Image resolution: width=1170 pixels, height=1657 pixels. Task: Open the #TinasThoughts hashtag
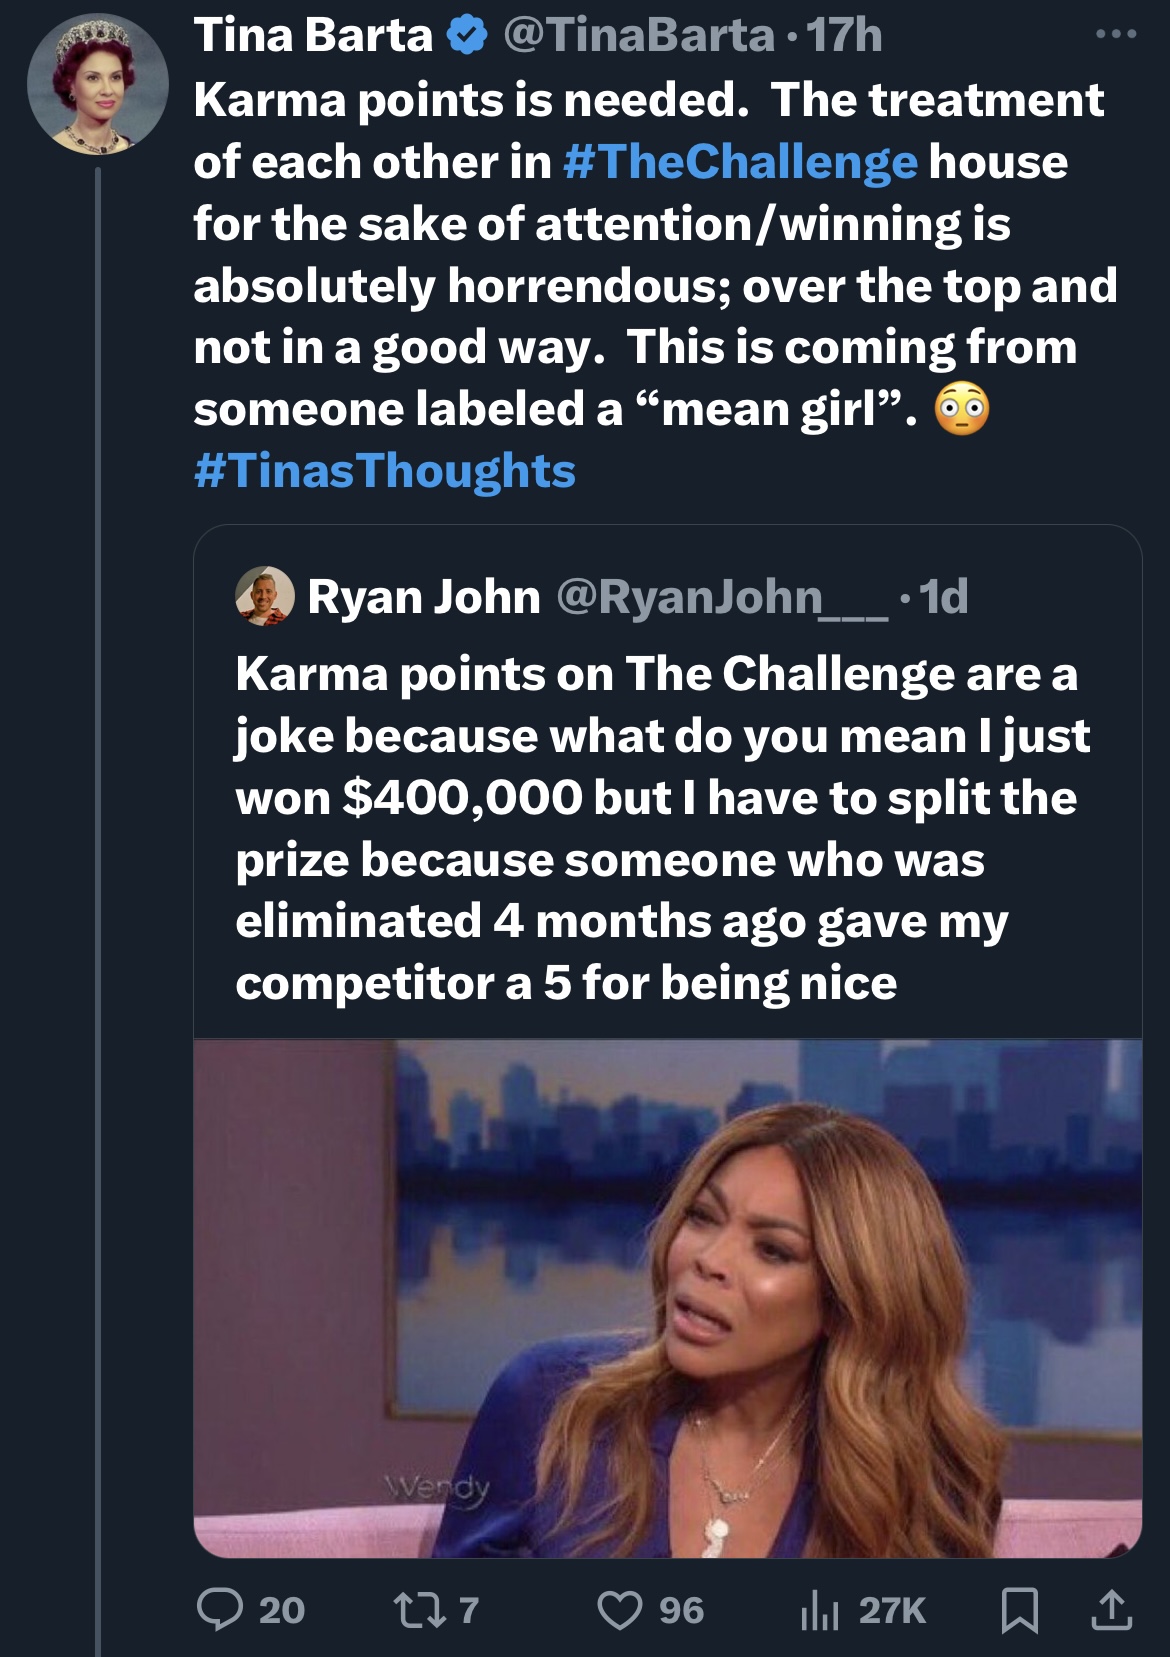(x=385, y=470)
